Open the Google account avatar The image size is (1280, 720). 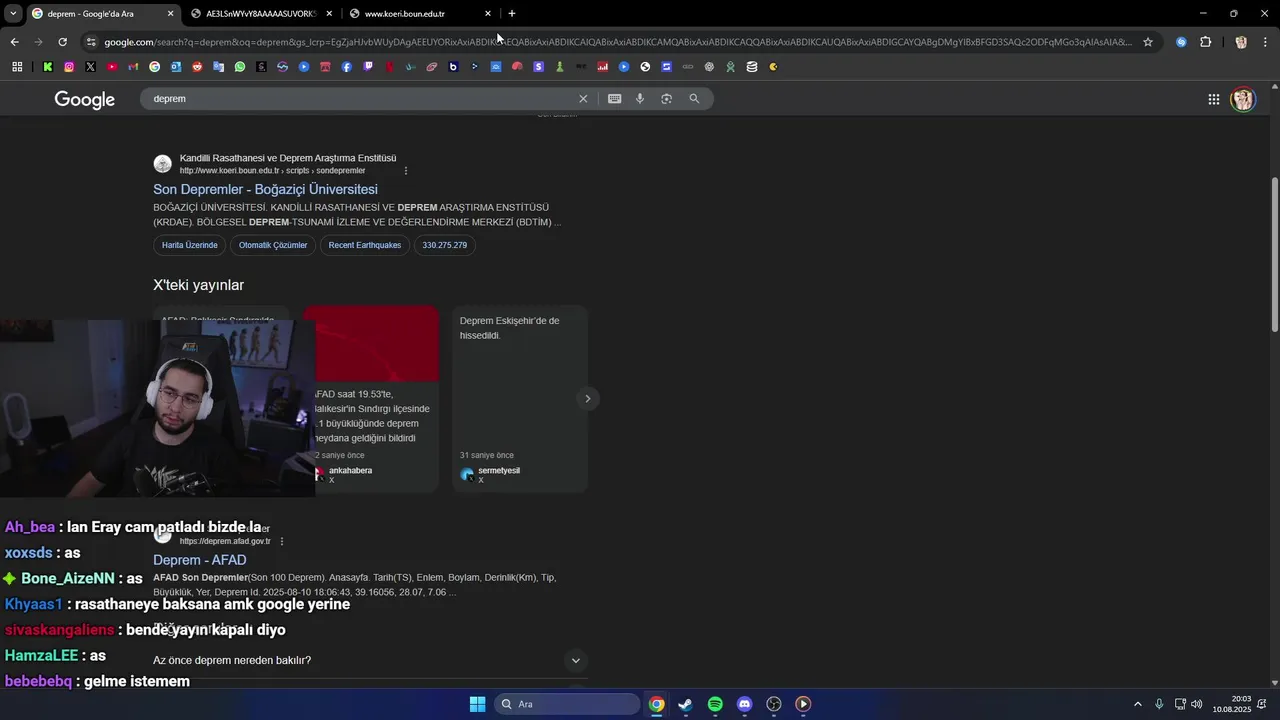coord(1243,99)
